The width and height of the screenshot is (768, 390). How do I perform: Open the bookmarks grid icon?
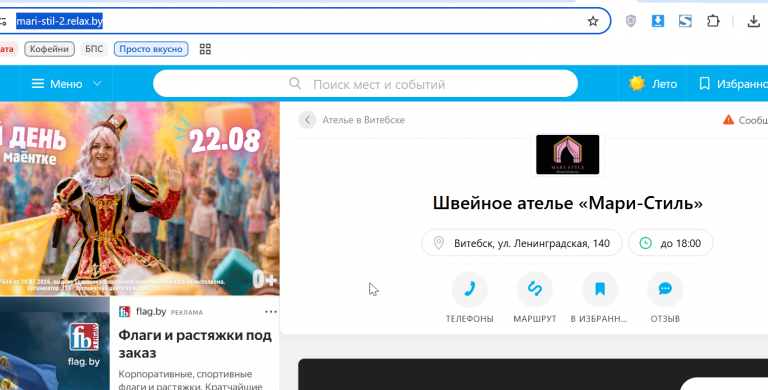click(x=205, y=49)
